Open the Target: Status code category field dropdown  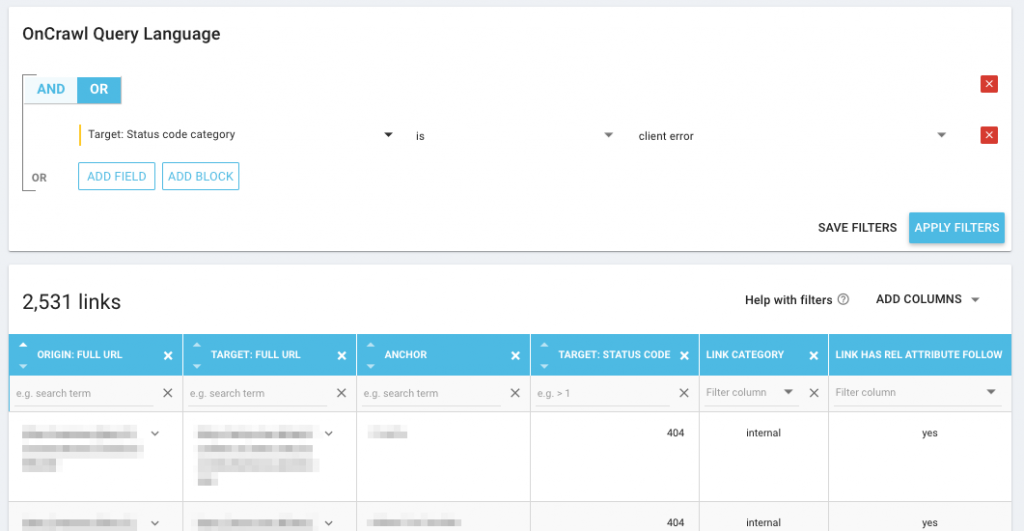238,135
